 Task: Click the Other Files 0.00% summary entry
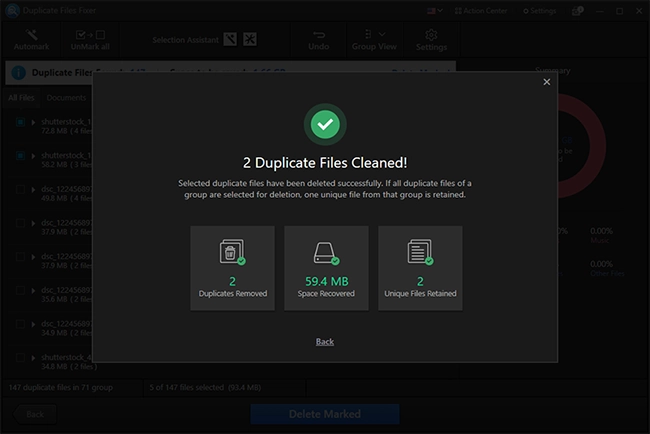[607, 269]
